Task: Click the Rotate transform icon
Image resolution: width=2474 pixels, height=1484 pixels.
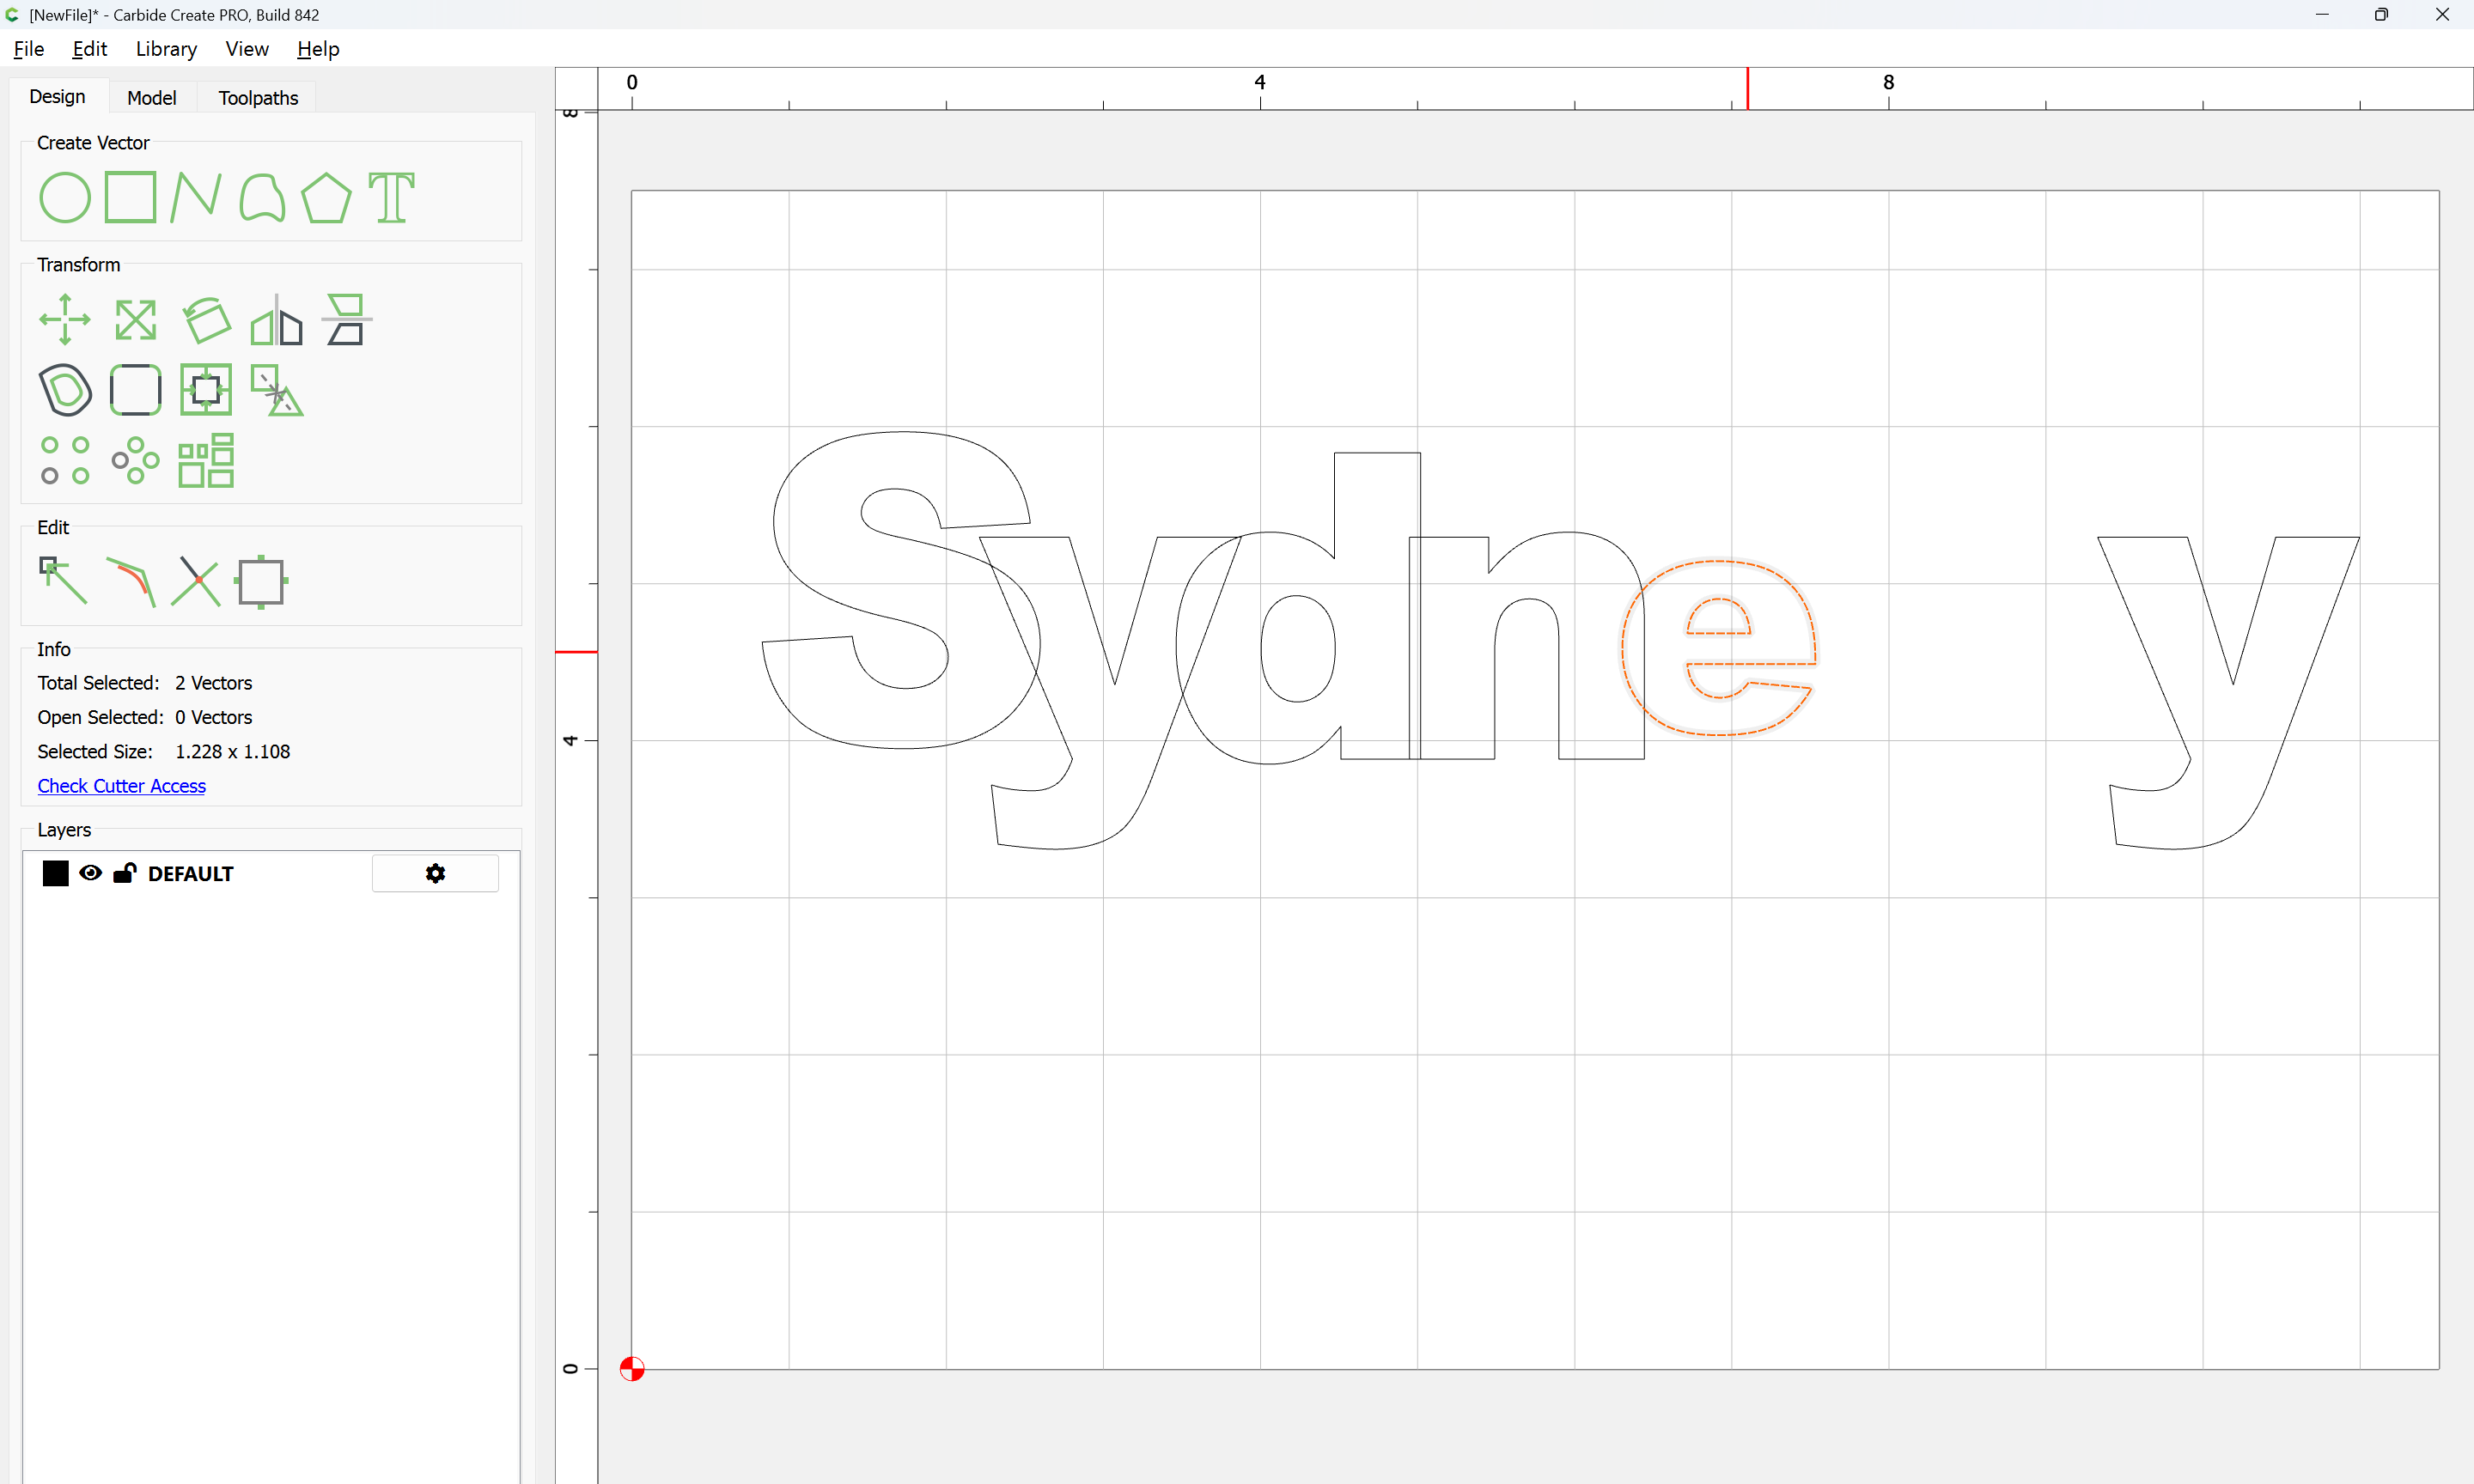Action: click(x=206, y=320)
